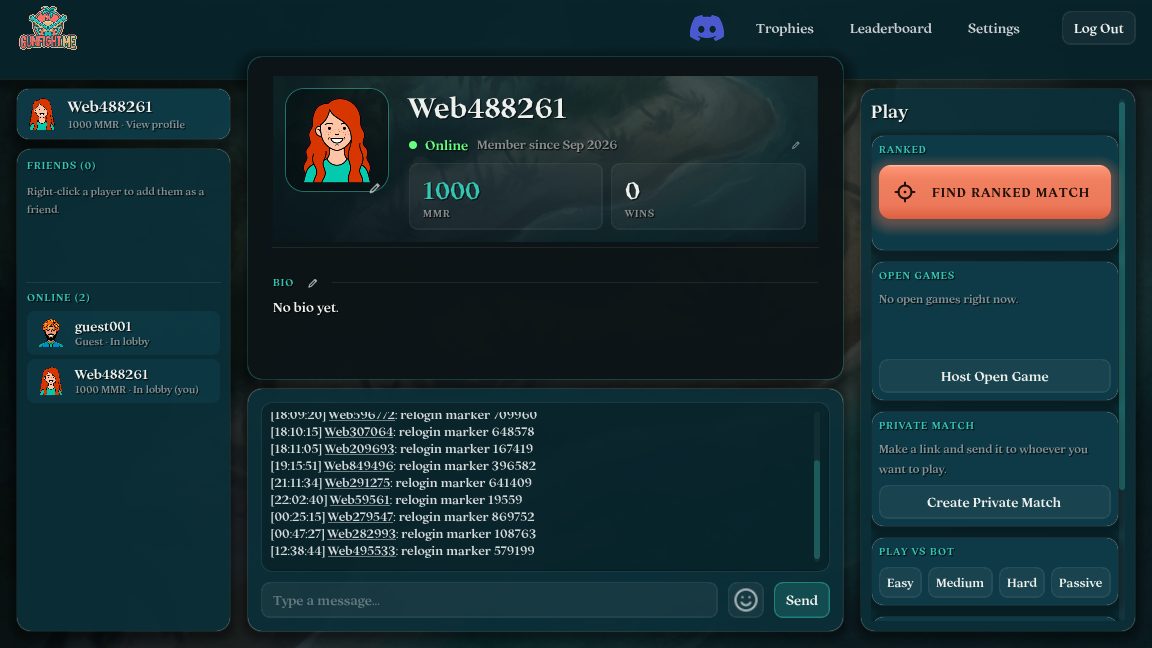
Task: Open Web495533 profile from chat
Action: point(361,550)
